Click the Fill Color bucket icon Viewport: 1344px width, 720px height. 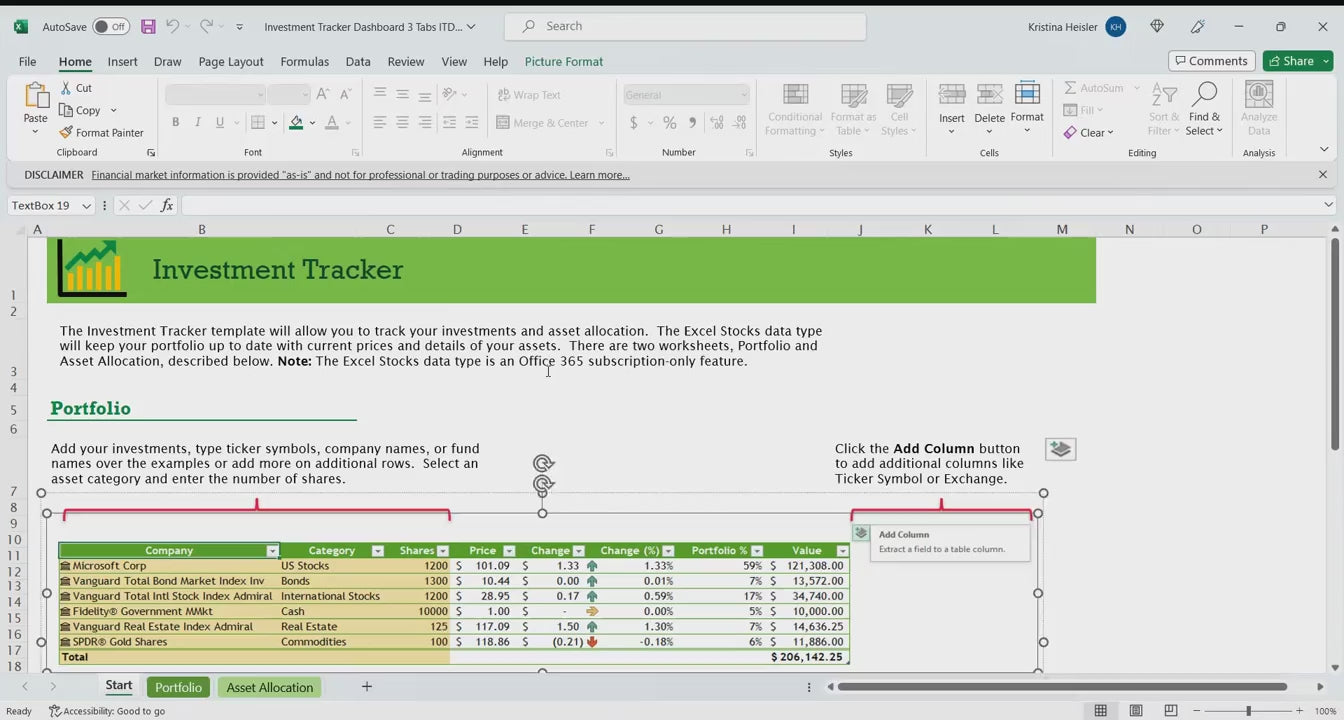click(296, 123)
